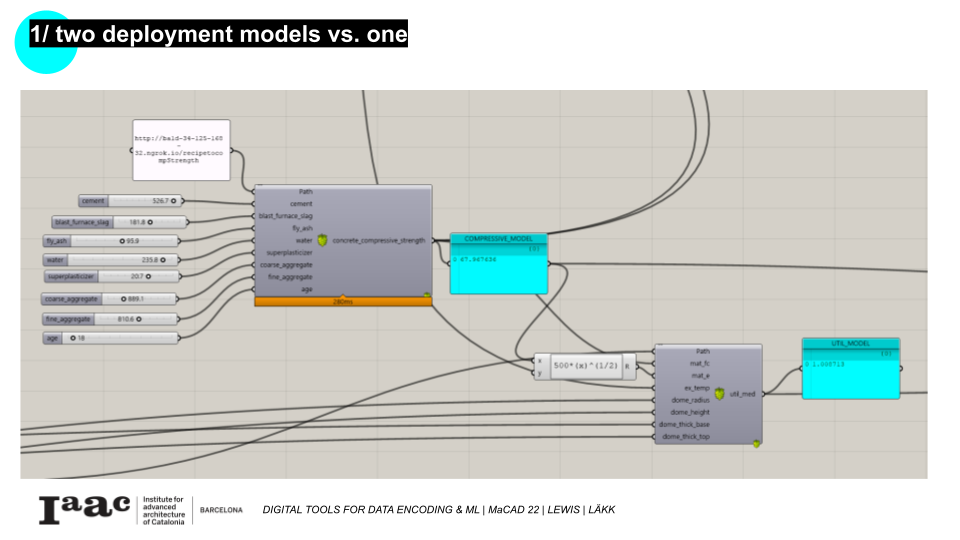Click the small Hops badge below dome_thick_top

click(756, 444)
